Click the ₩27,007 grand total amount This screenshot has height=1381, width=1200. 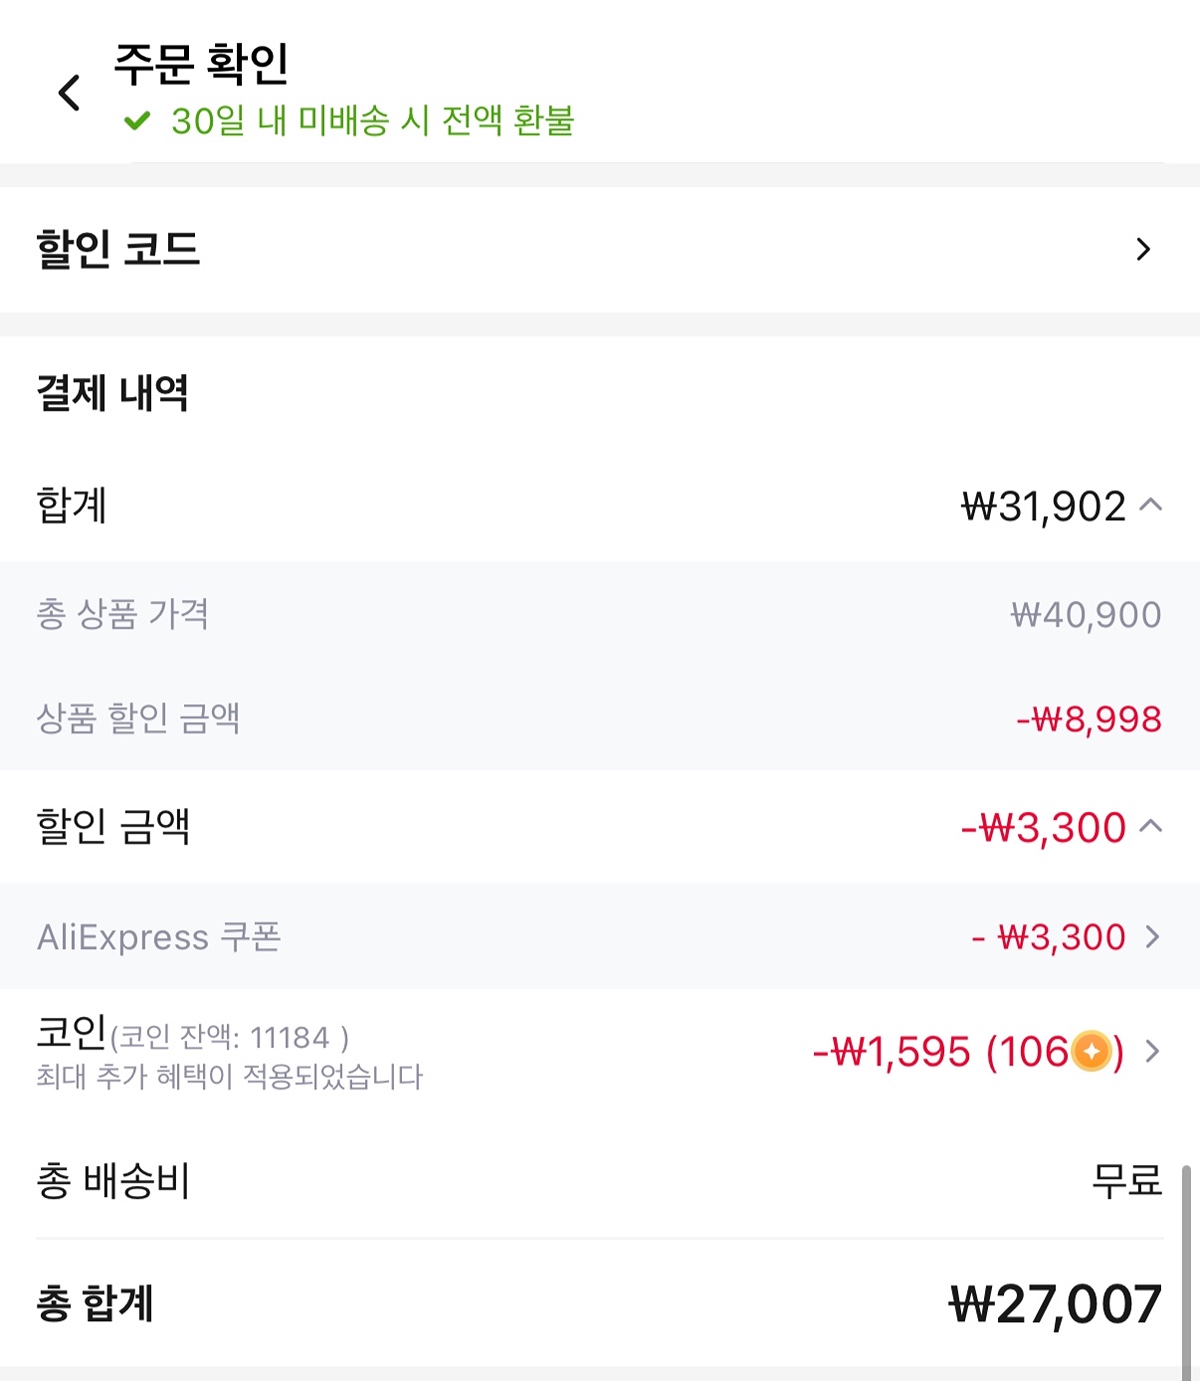[x=1055, y=1304]
